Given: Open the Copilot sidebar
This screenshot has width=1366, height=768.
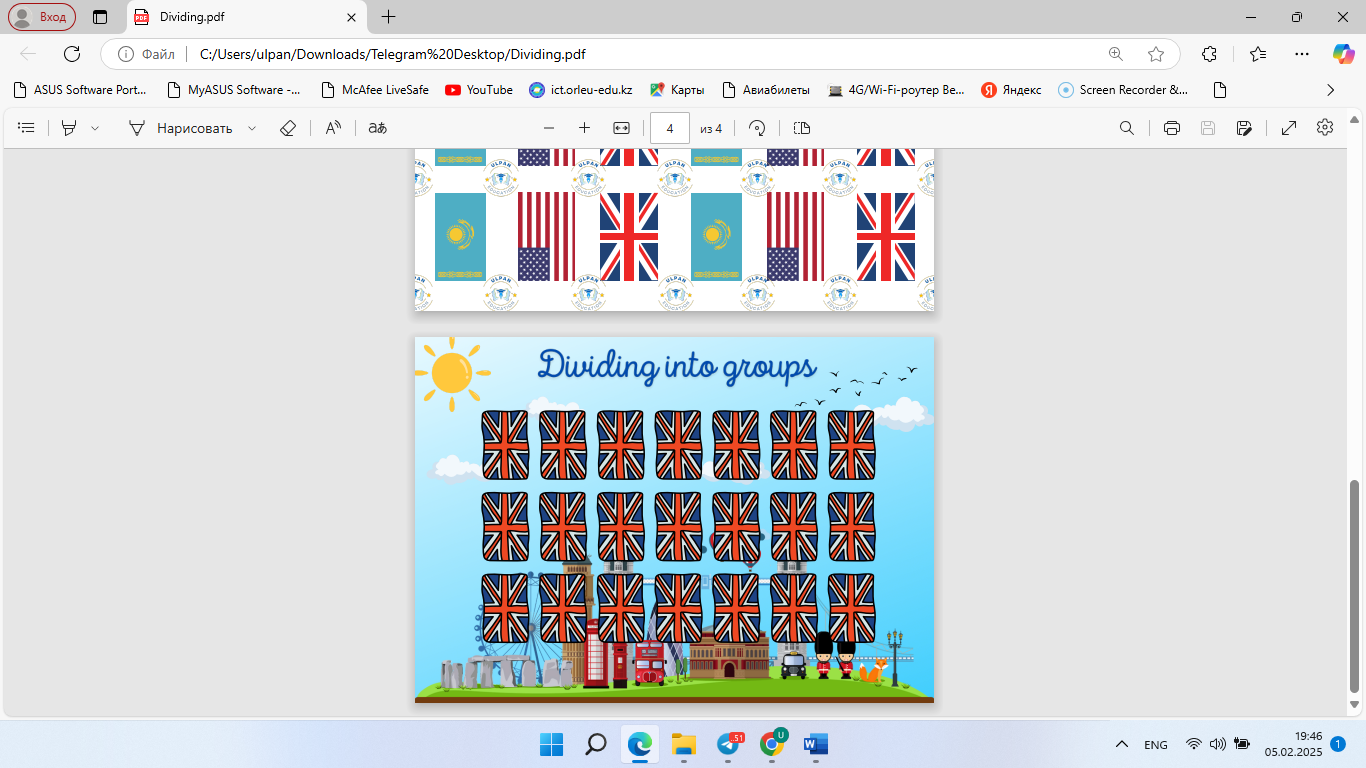Looking at the screenshot, I should click(1343, 54).
